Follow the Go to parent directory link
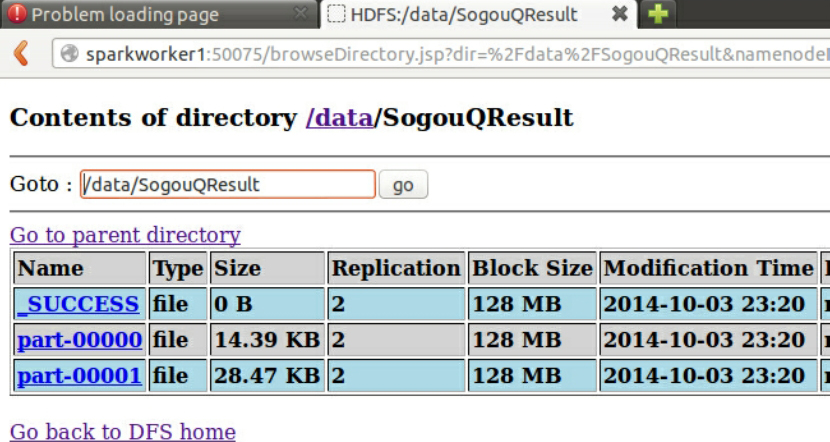The image size is (830, 442). tap(125, 235)
